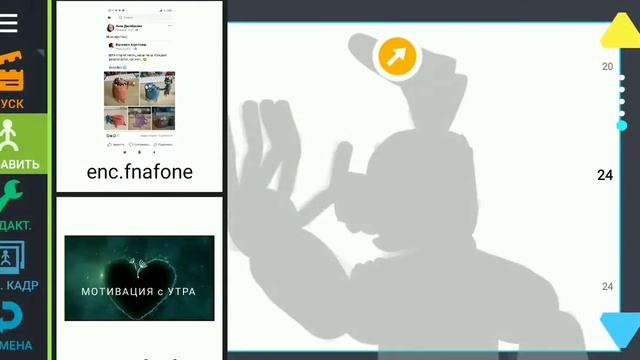640x360 pixels.
Task: Select the enc.fnafone library thumbnail
Action: click(x=140, y=96)
